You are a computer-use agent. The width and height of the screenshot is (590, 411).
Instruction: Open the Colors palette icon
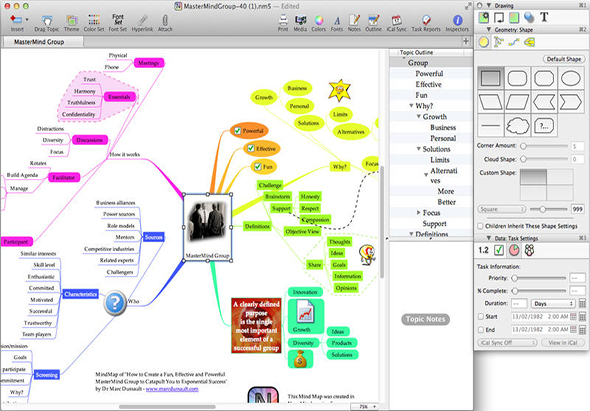(x=319, y=23)
